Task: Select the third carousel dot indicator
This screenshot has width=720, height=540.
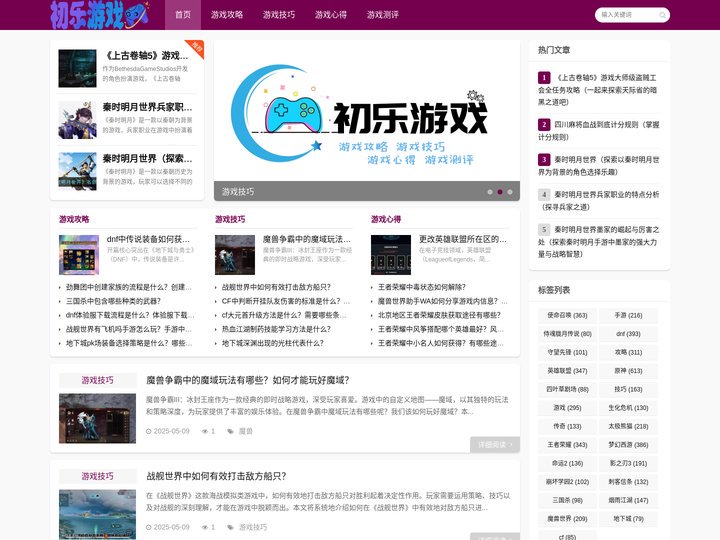Action: click(x=510, y=192)
